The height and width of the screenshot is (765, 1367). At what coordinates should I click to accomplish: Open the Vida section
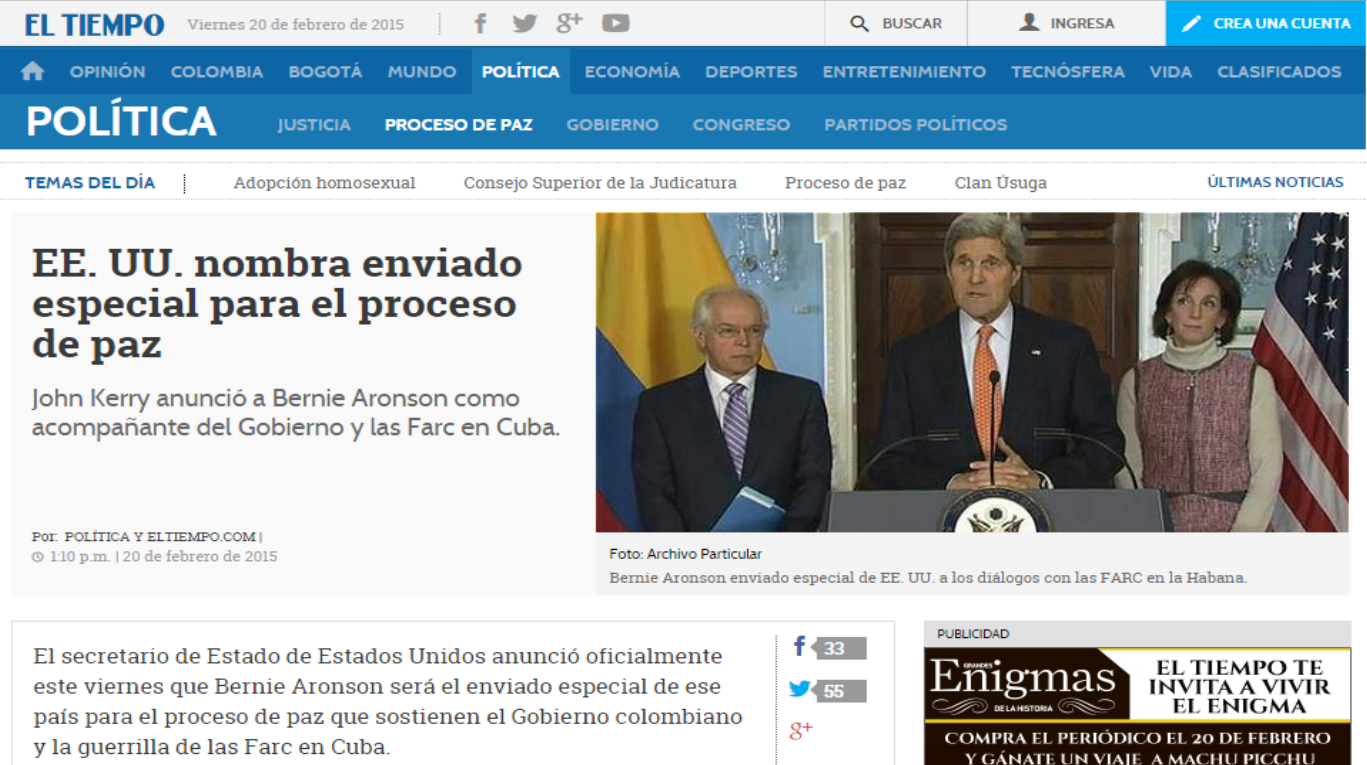point(1171,72)
